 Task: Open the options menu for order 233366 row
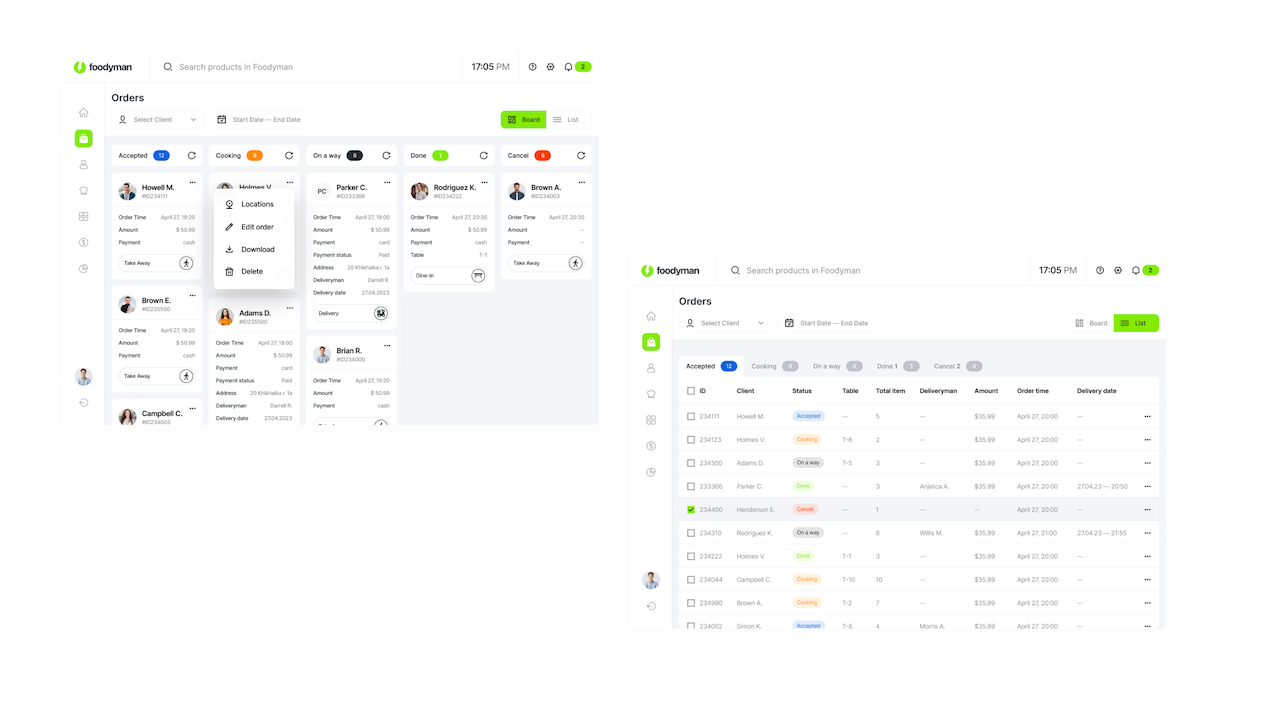(x=1147, y=486)
